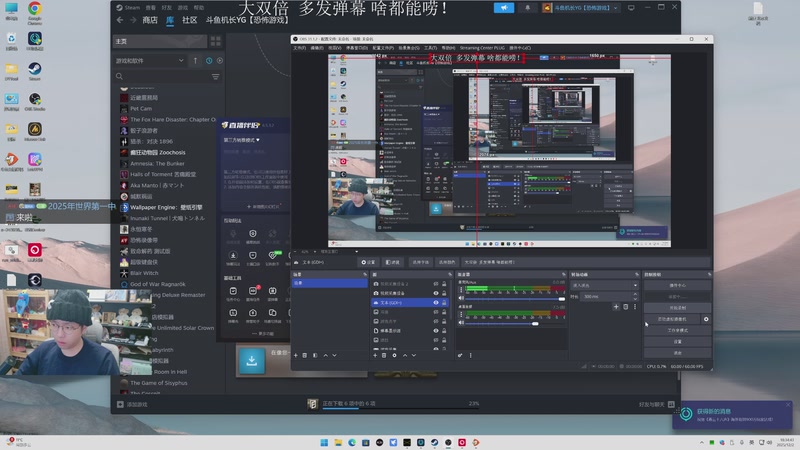Open 第三方推流模式 dropdown in 直播伴侣
This screenshot has width=800, height=450.
pyautogui.click(x=242, y=140)
